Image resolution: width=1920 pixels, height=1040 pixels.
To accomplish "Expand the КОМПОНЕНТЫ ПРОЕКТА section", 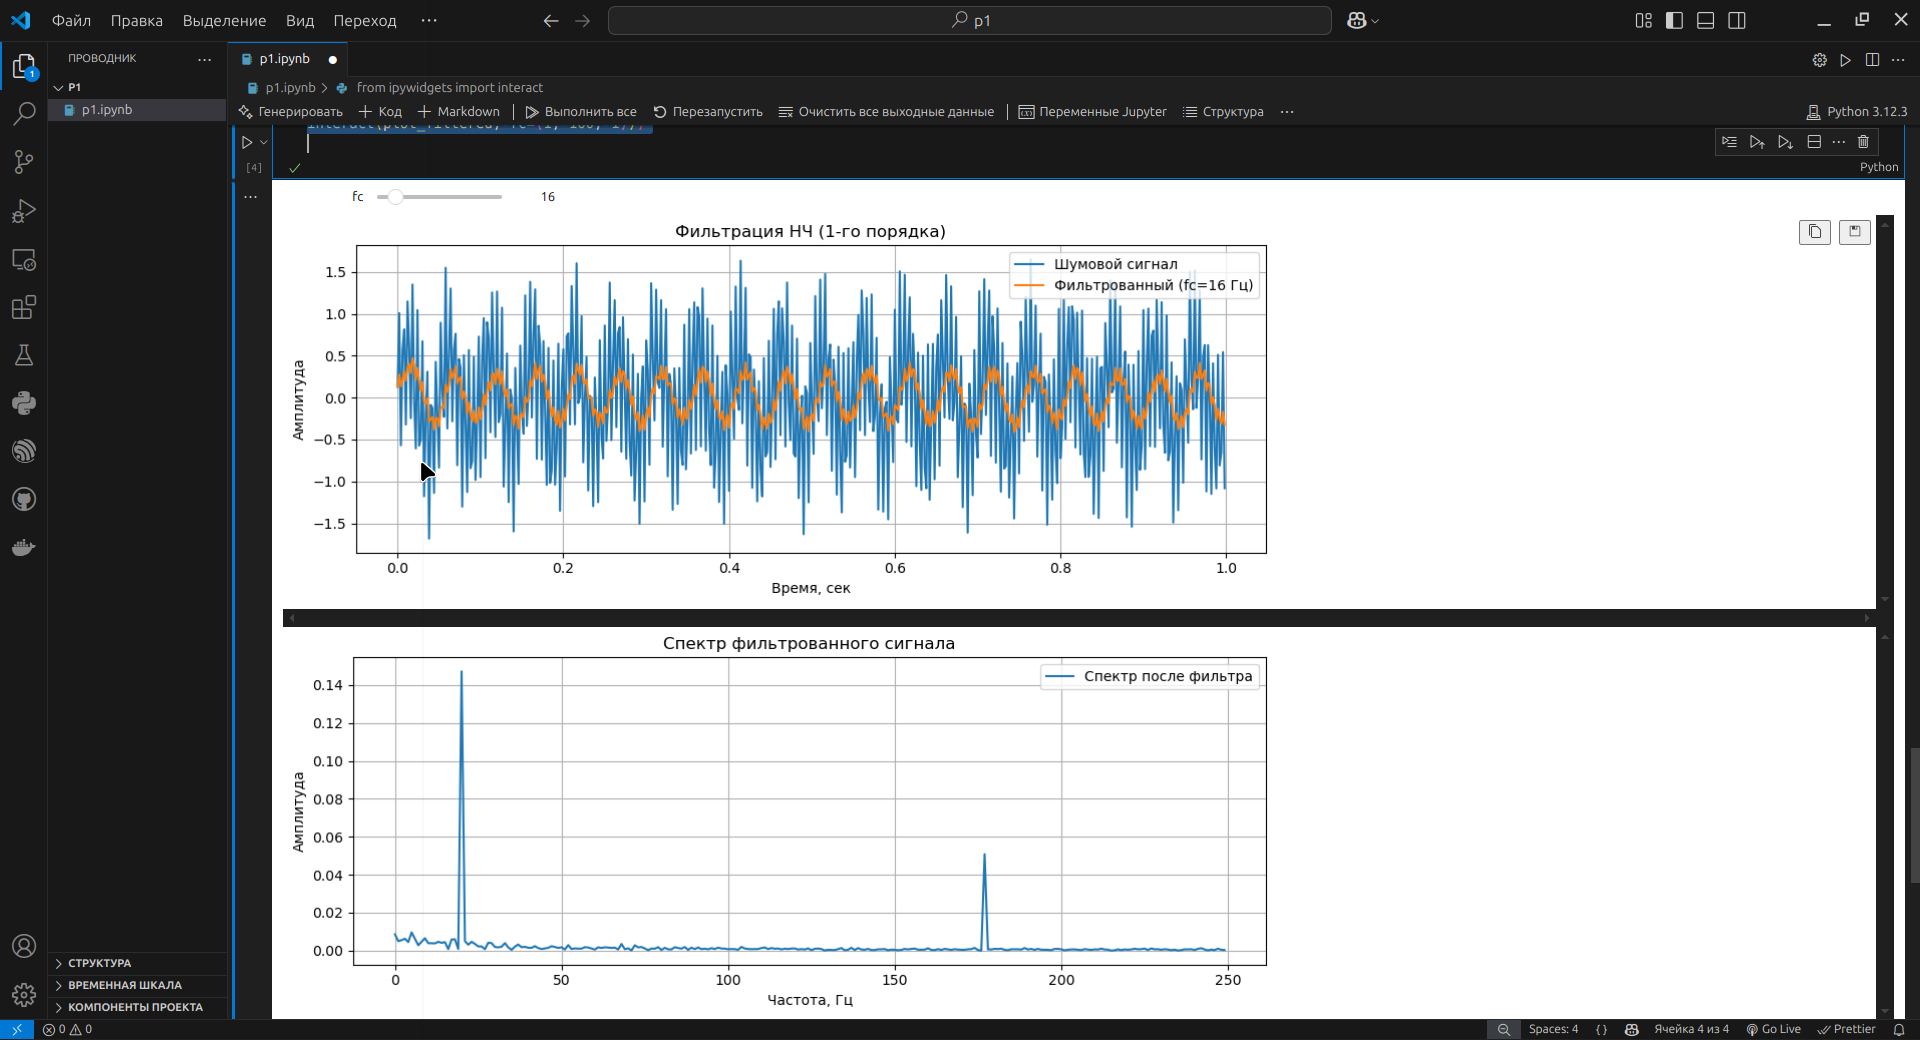I will coord(139,1007).
